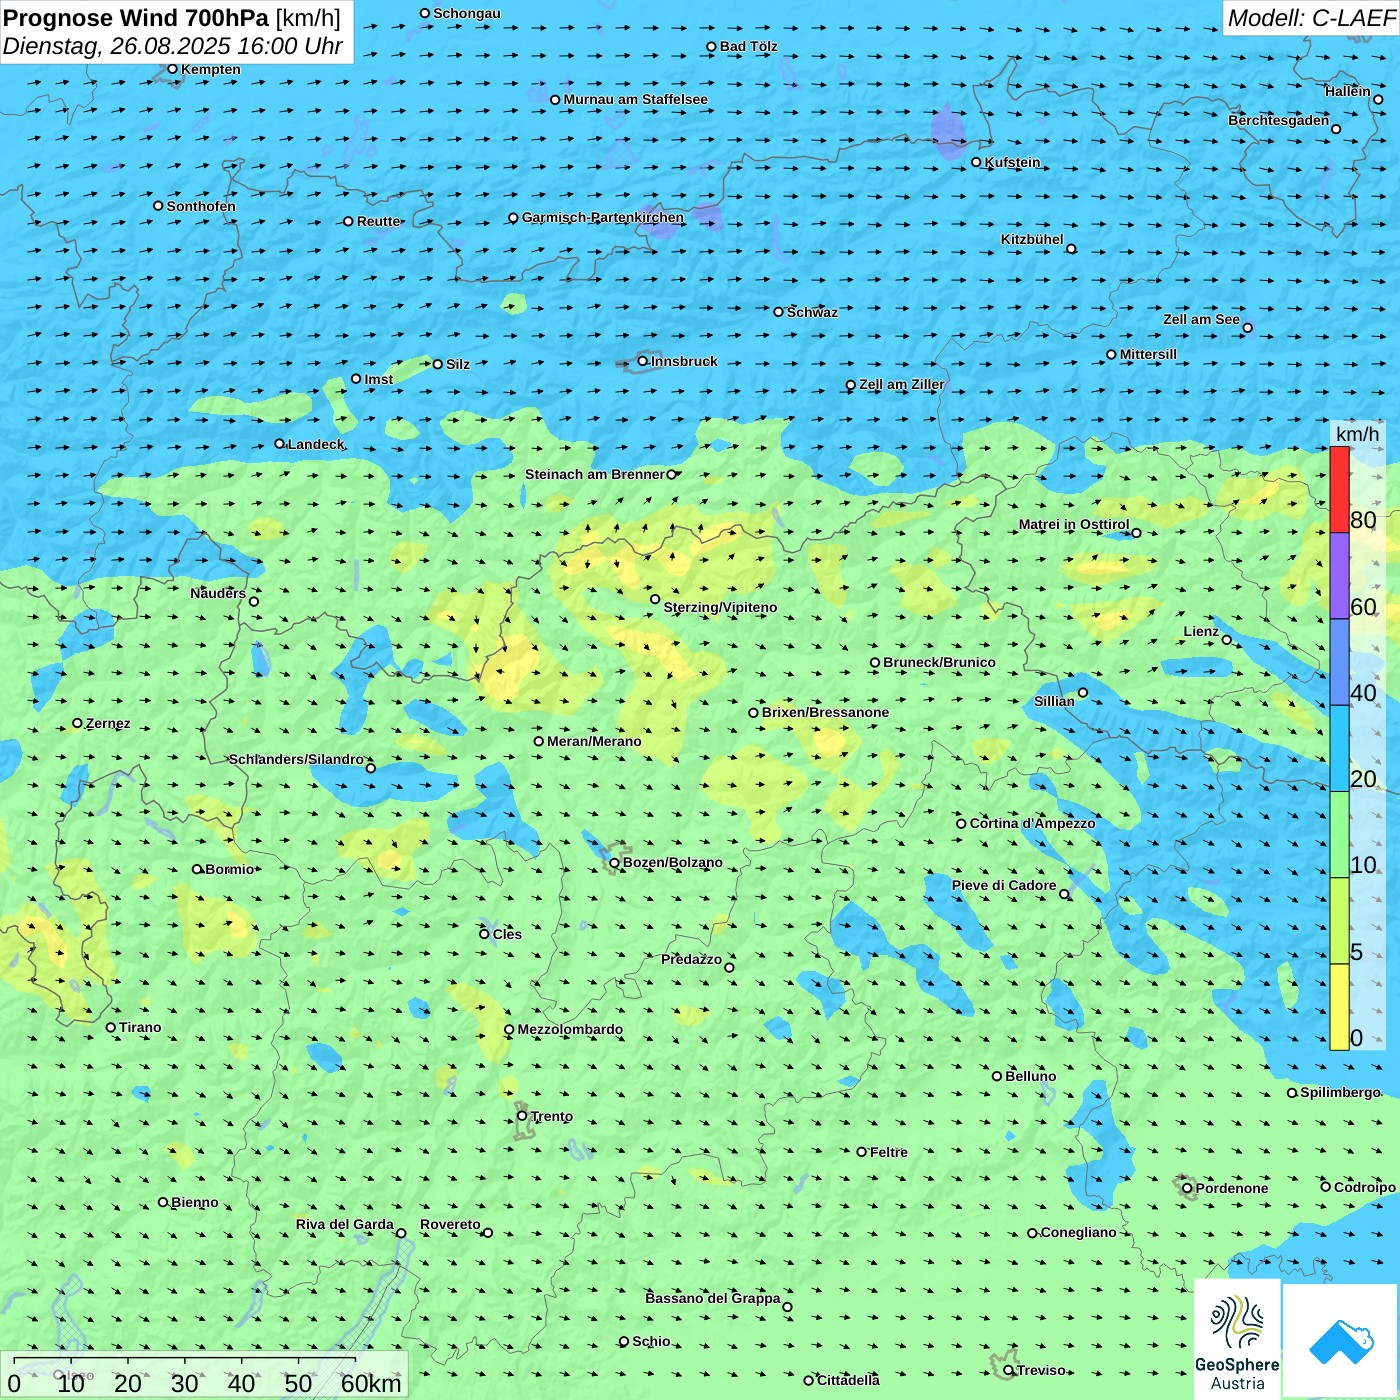Click the Zernez city marker
The width and height of the screenshot is (1400, 1400).
coord(77,723)
